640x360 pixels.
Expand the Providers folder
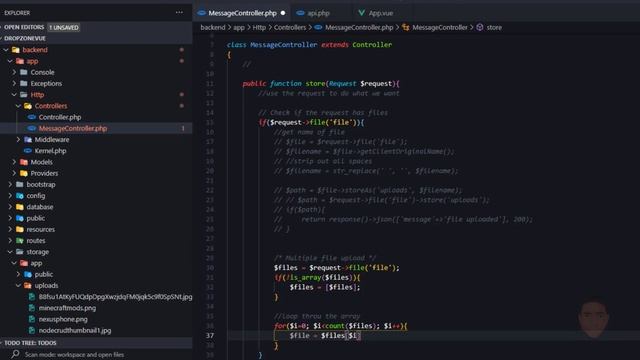pos(14,173)
